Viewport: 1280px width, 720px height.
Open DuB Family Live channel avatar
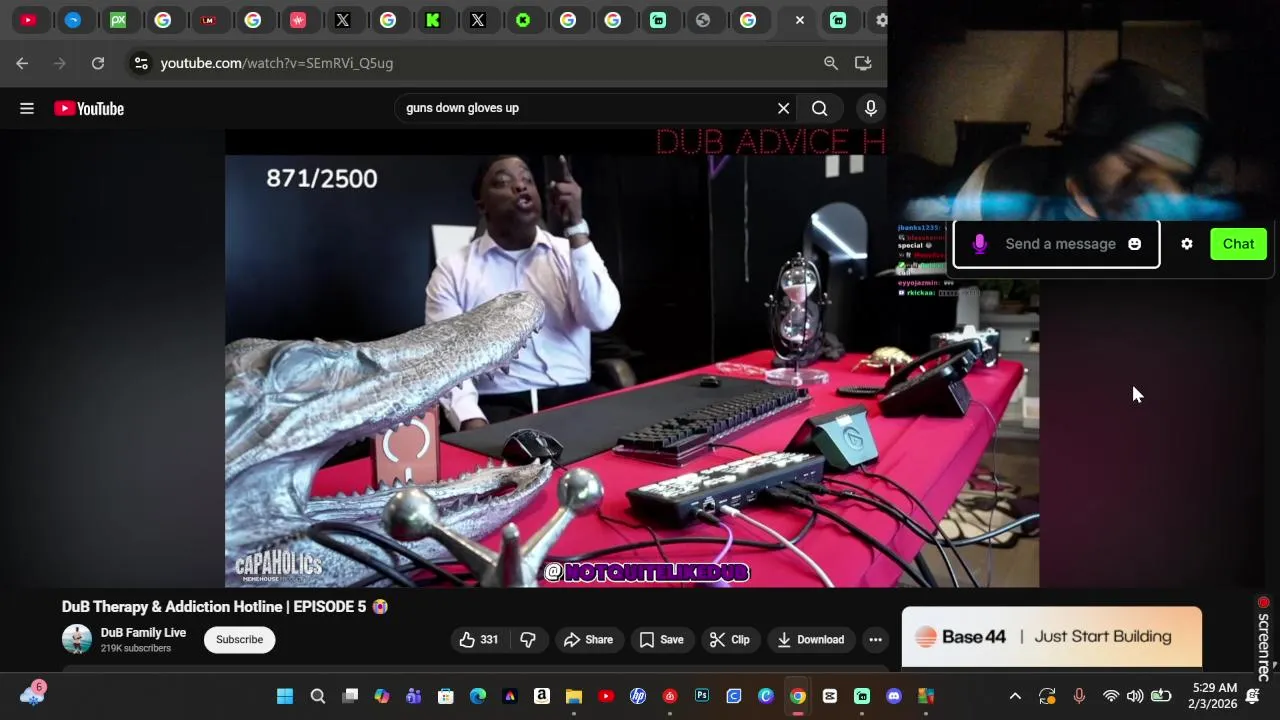pos(77,639)
